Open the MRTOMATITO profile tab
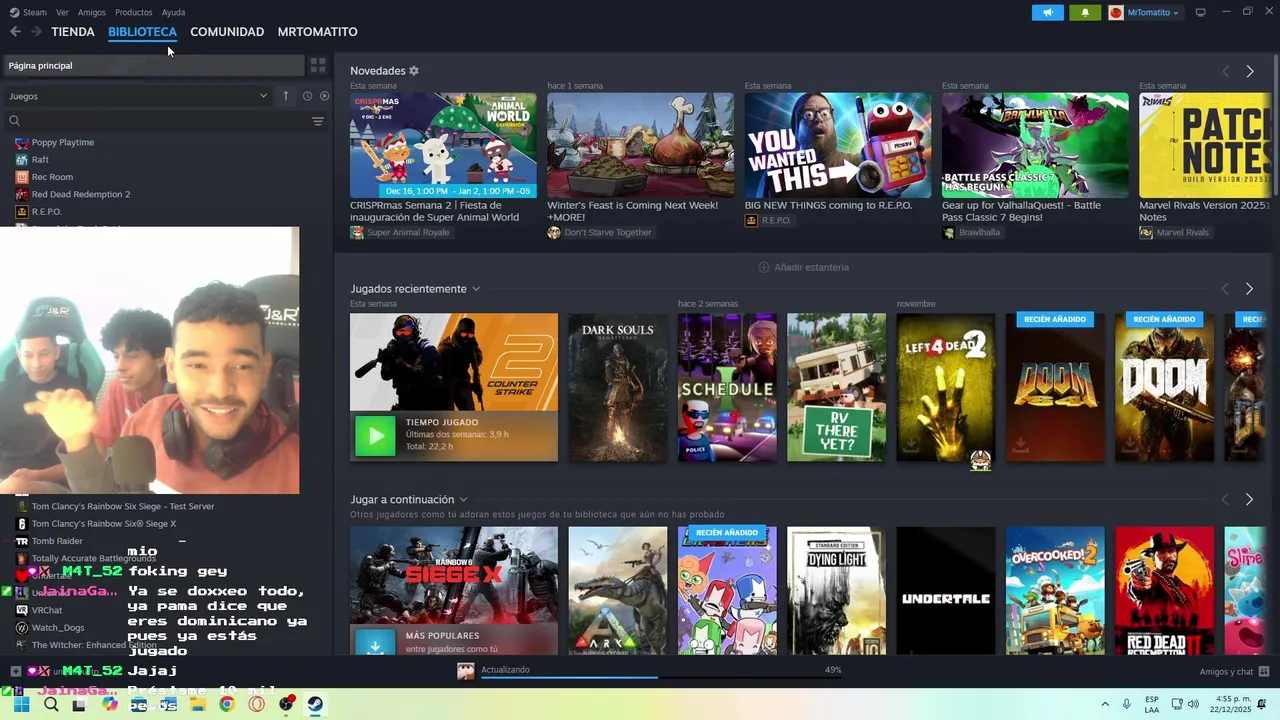1280x720 pixels. [317, 32]
